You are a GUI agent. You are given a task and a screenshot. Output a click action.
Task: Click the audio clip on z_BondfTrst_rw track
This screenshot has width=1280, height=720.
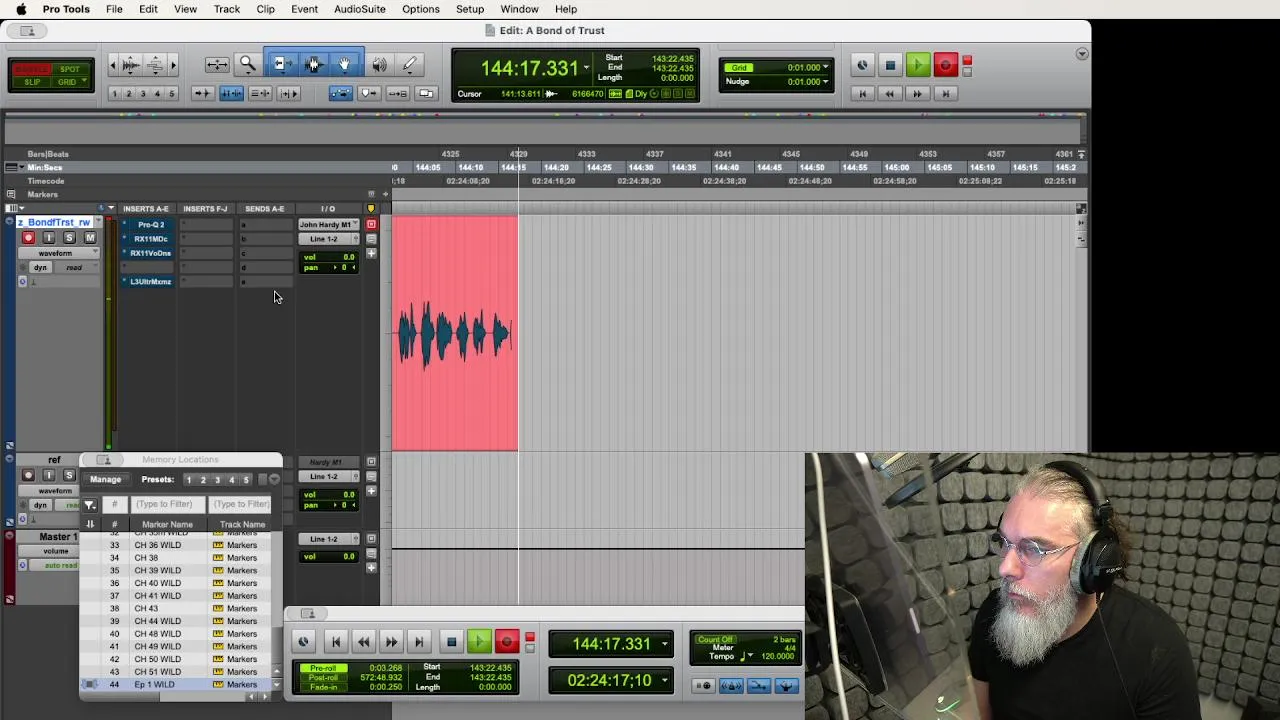455,334
